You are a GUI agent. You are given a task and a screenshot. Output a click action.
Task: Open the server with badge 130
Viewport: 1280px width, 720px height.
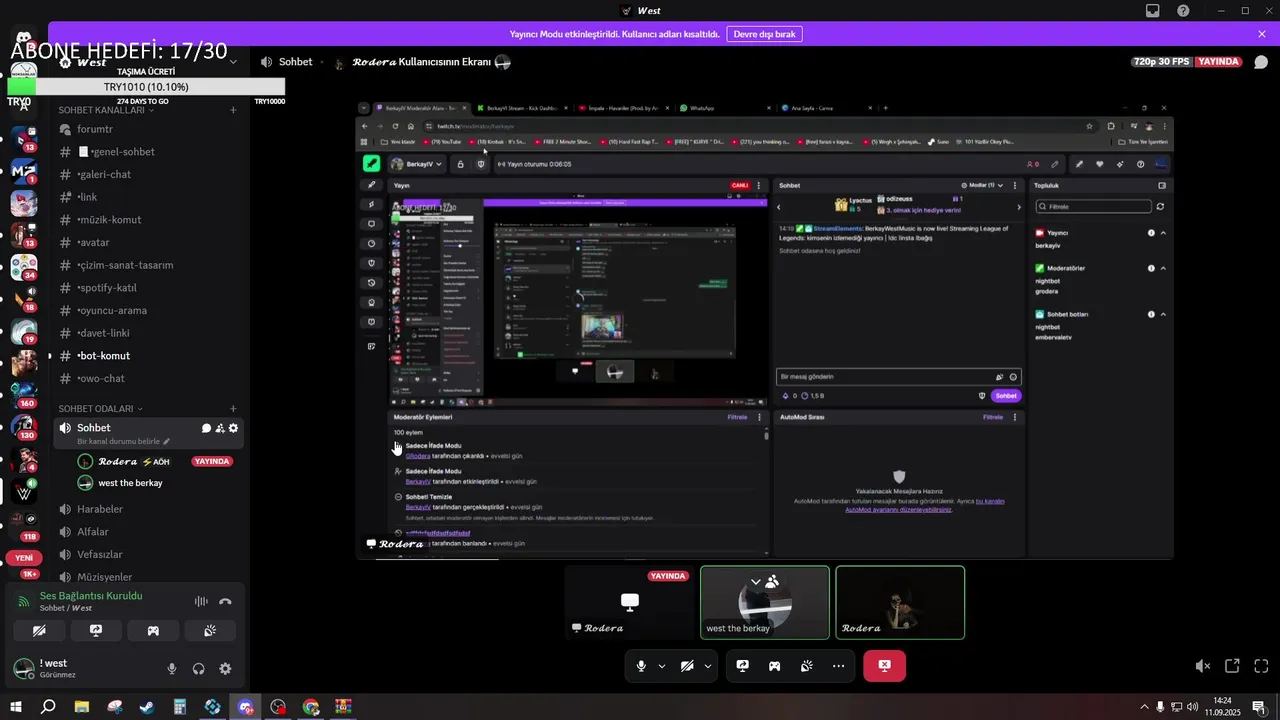tap(24, 426)
